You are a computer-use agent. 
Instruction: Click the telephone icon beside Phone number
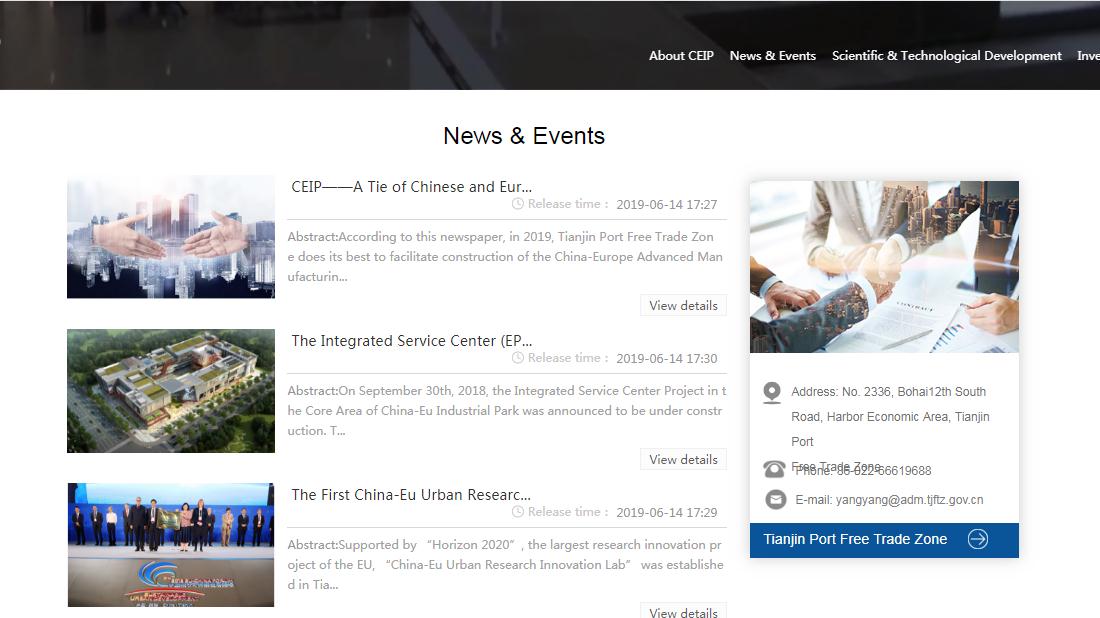(x=774, y=469)
